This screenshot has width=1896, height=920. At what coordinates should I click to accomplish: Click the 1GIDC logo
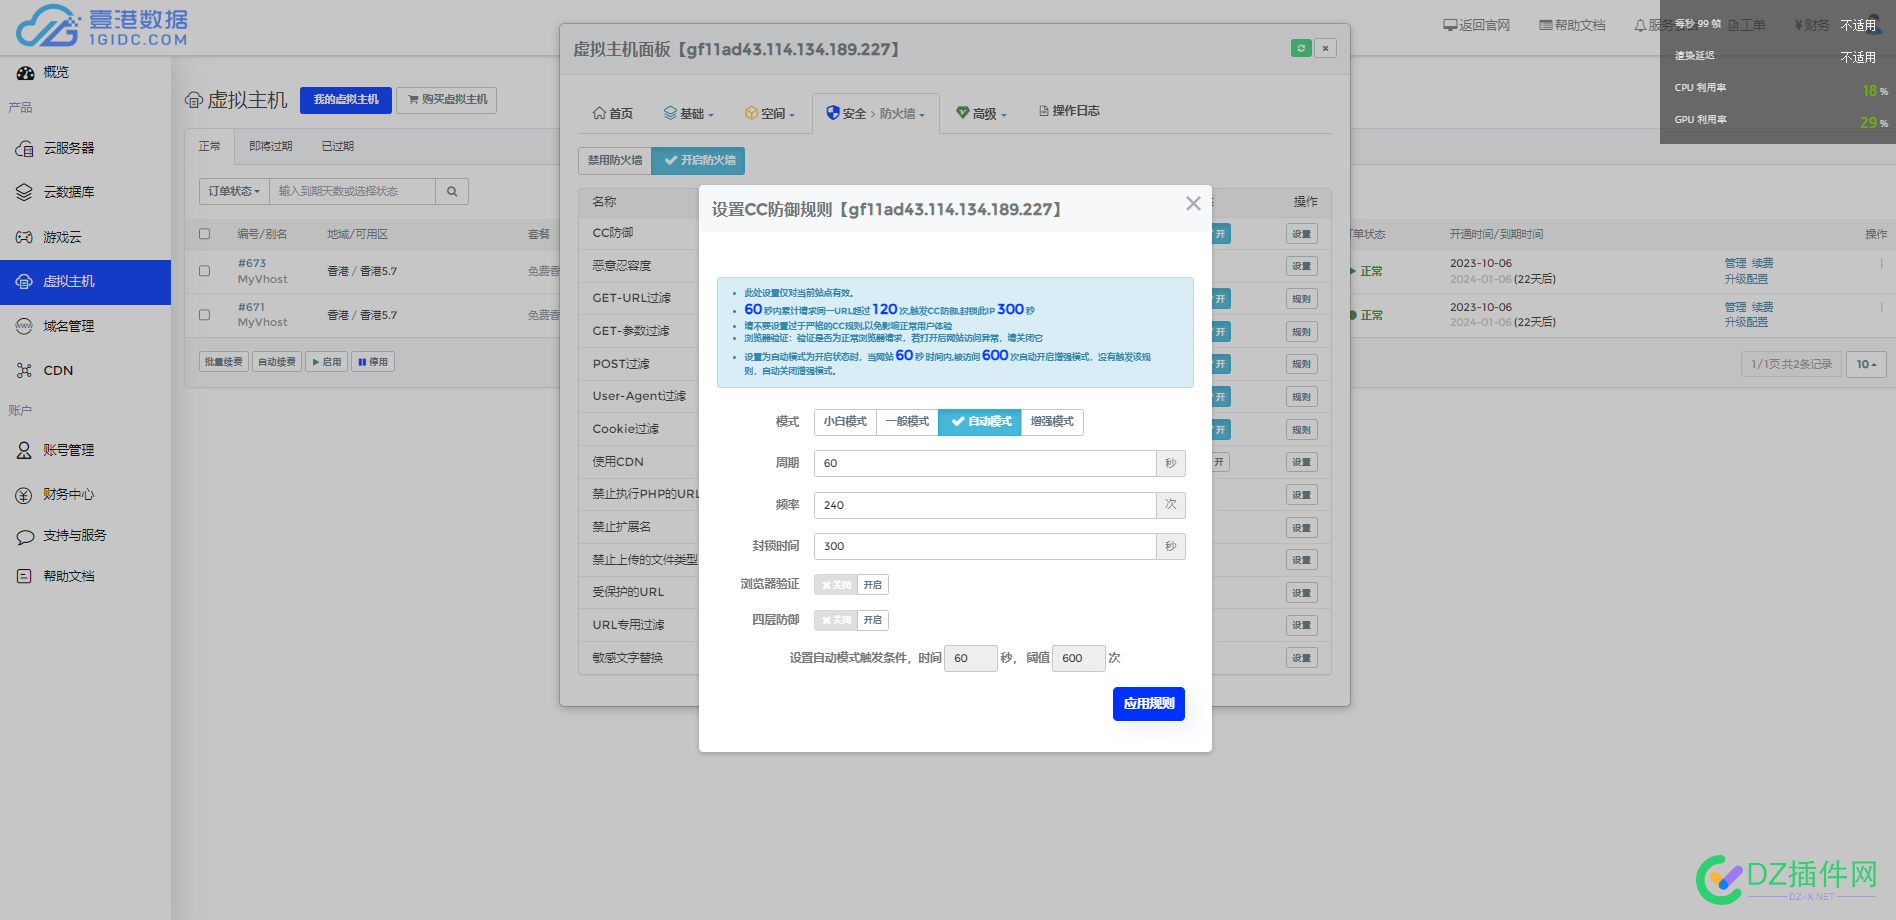(x=102, y=27)
